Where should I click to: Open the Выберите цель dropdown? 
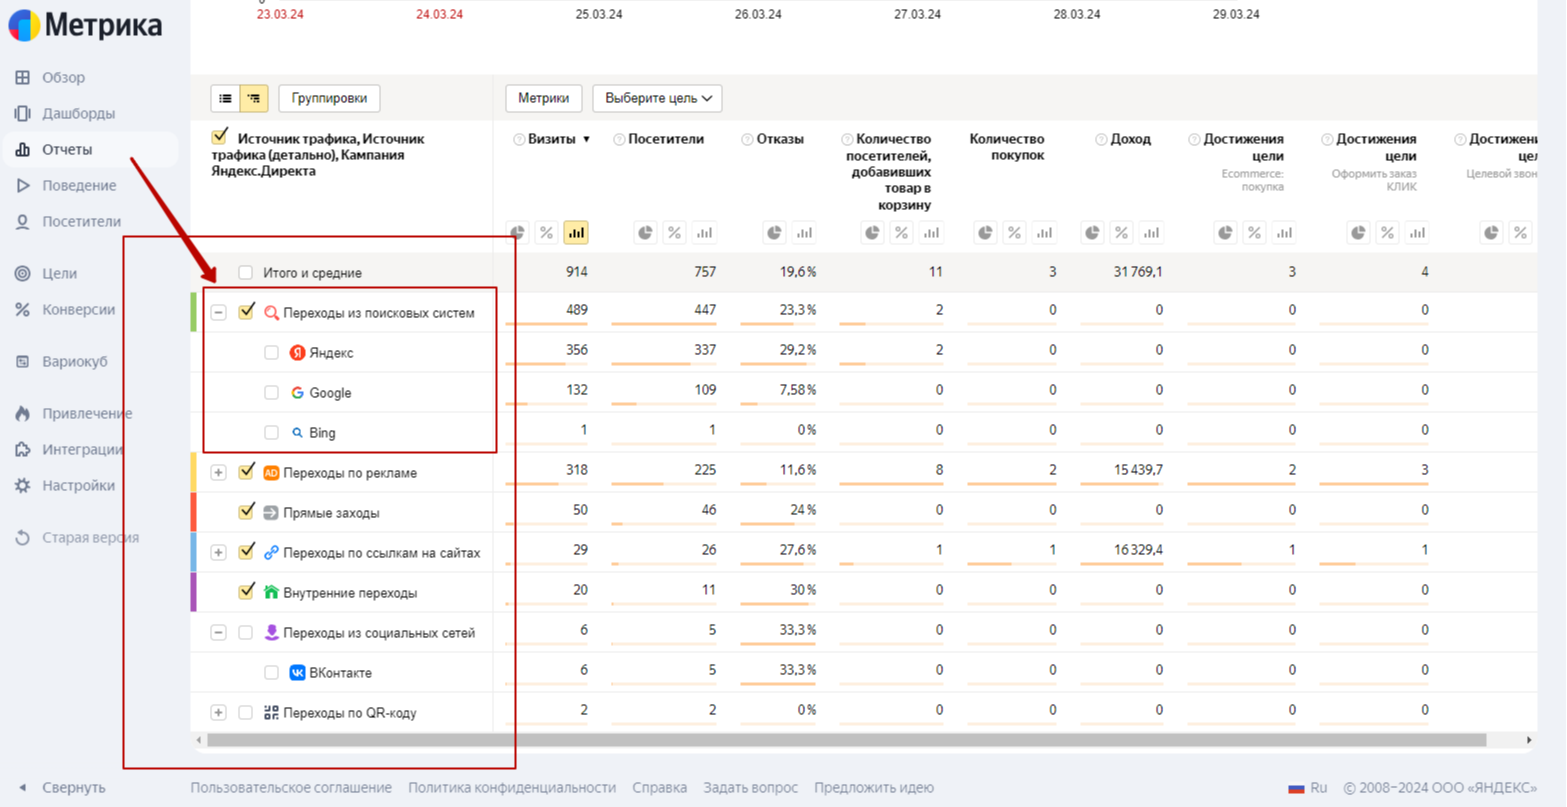[658, 98]
